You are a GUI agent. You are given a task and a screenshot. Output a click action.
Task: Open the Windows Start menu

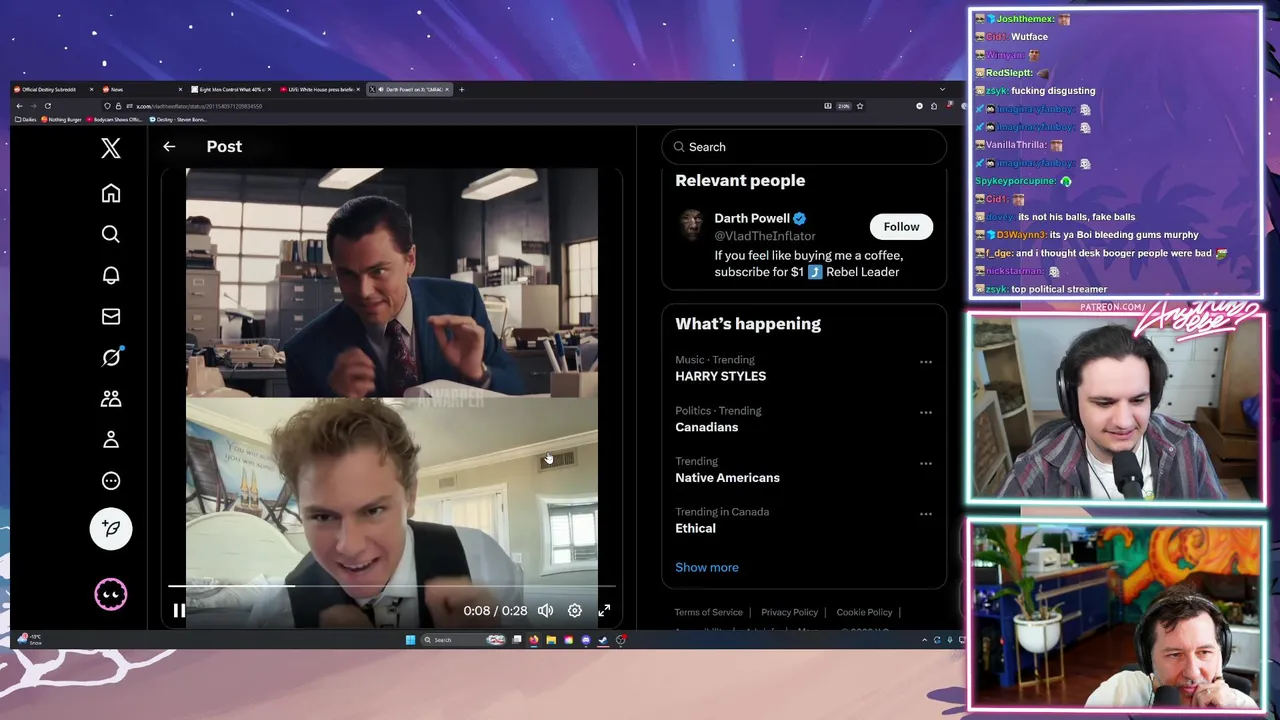tap(410, 640)
